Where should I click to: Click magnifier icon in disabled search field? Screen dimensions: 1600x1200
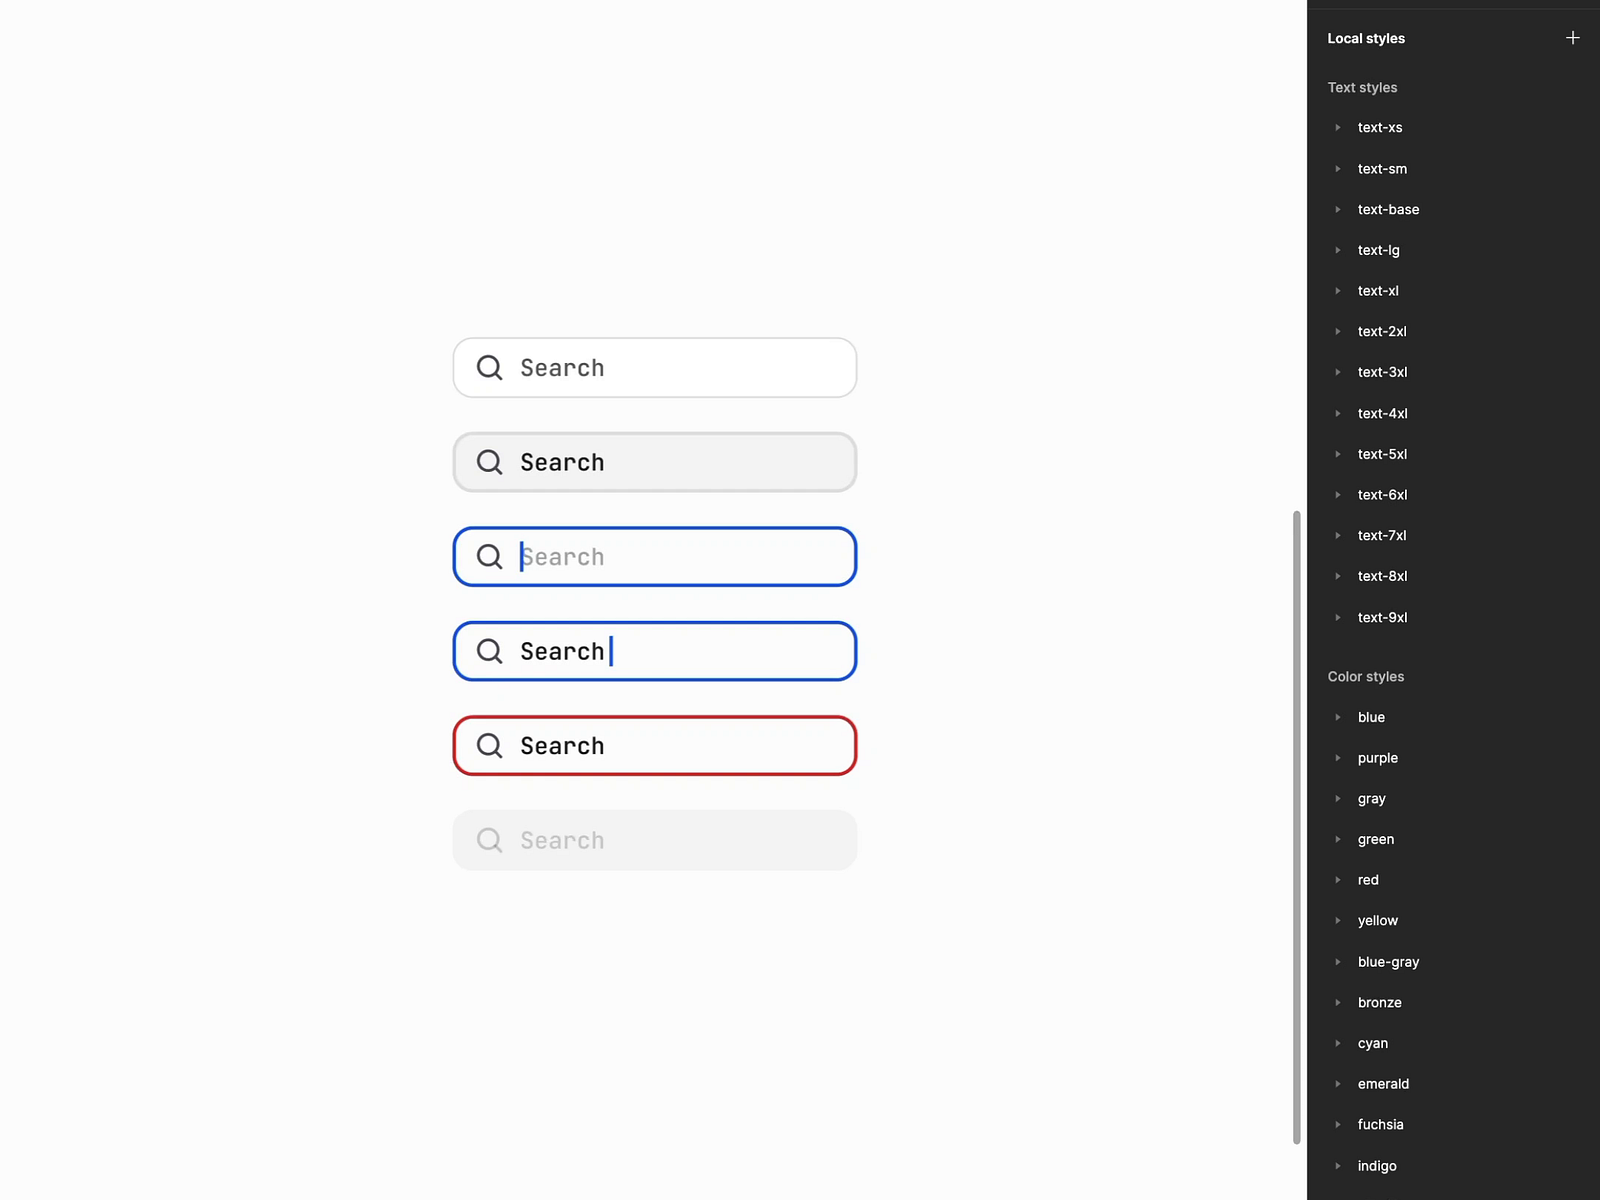[489, 840]
